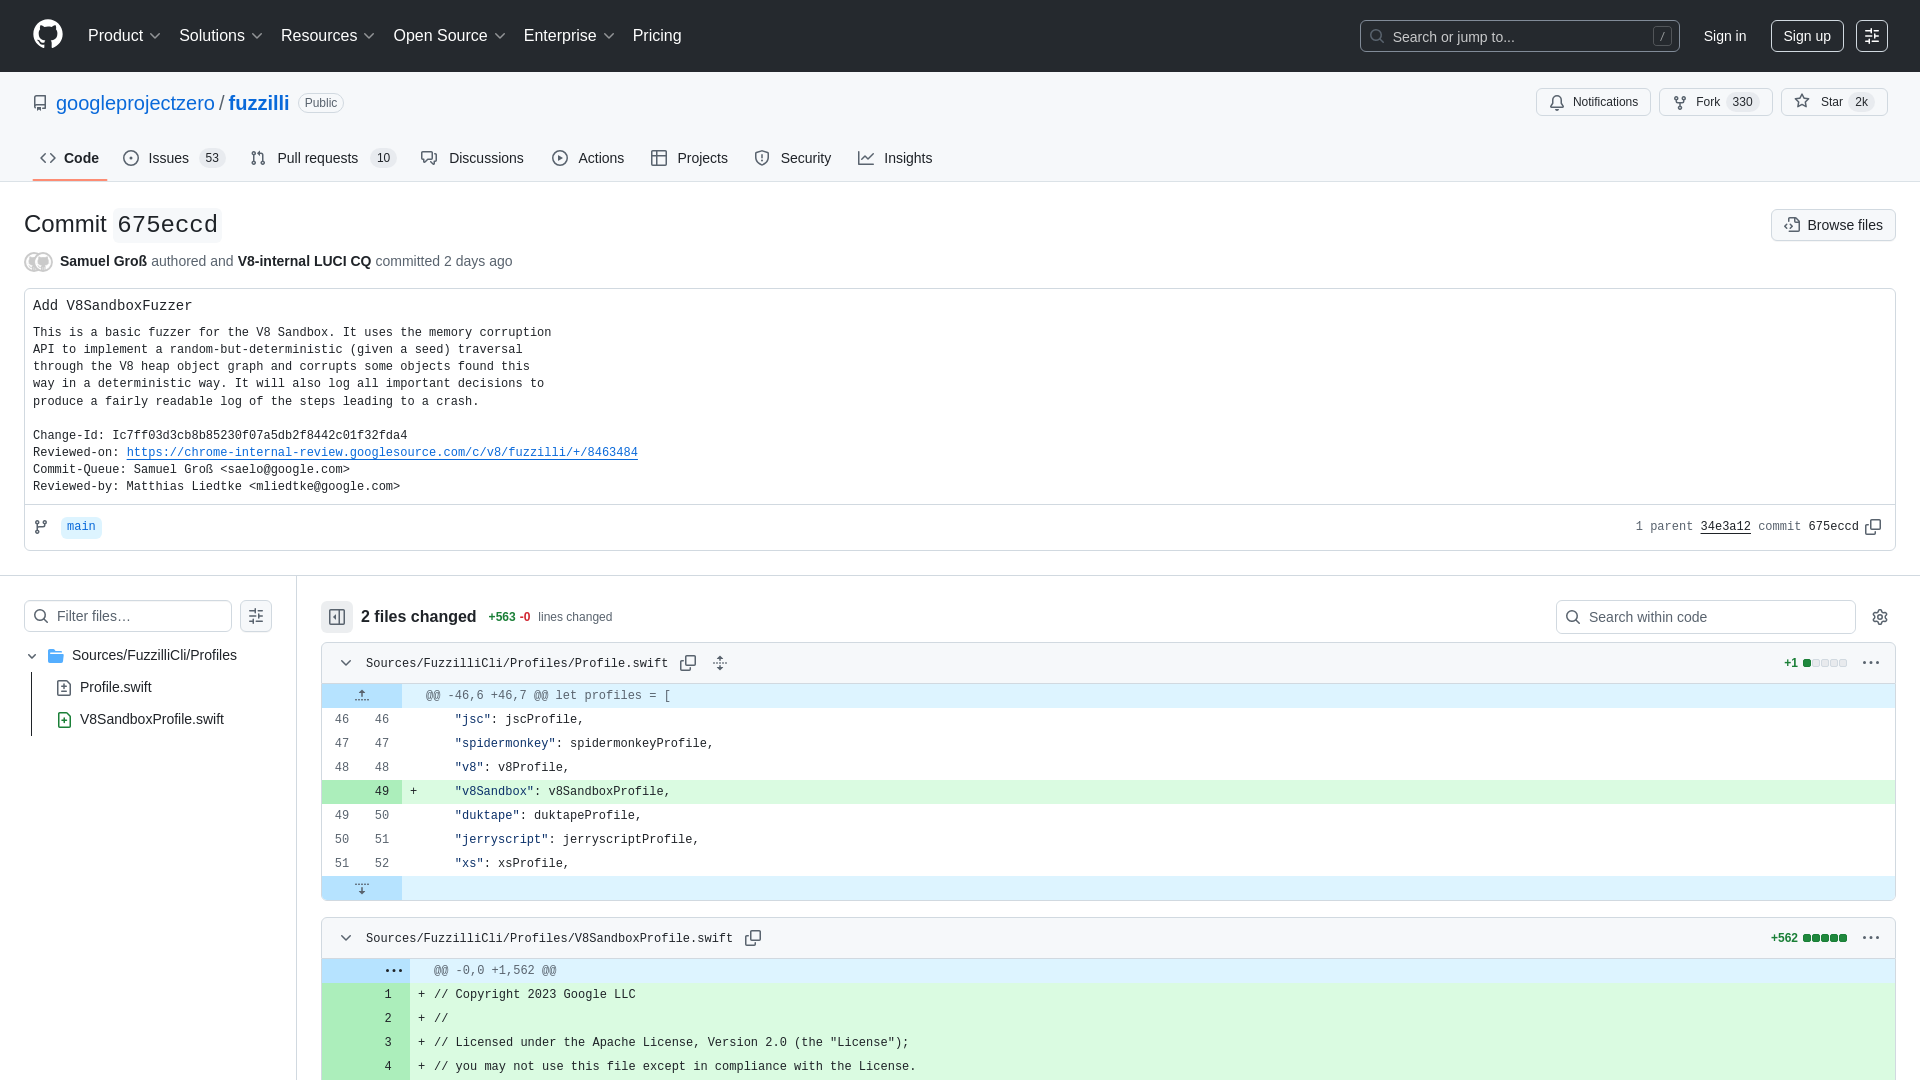
Task: Toggle the file tree sidebar panel
Action: (x=337, y=617)
